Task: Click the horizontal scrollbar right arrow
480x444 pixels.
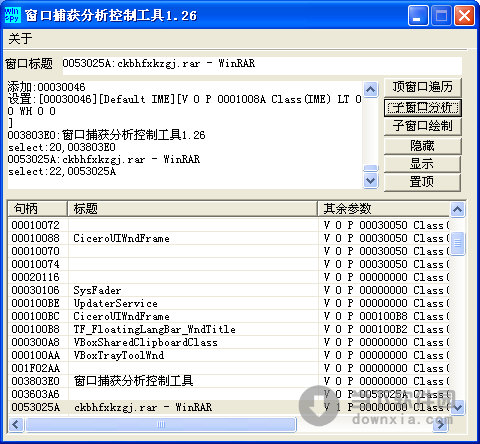Action: (441, 424)
